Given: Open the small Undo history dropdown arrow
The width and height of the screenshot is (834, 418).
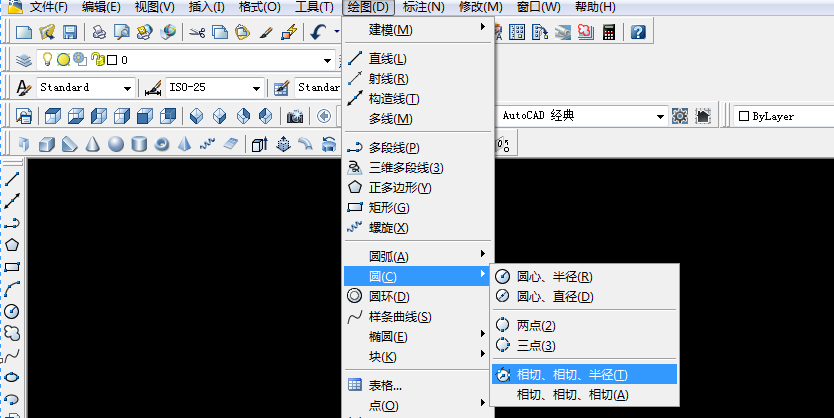Looking at the screenshot, I should 336,32.
